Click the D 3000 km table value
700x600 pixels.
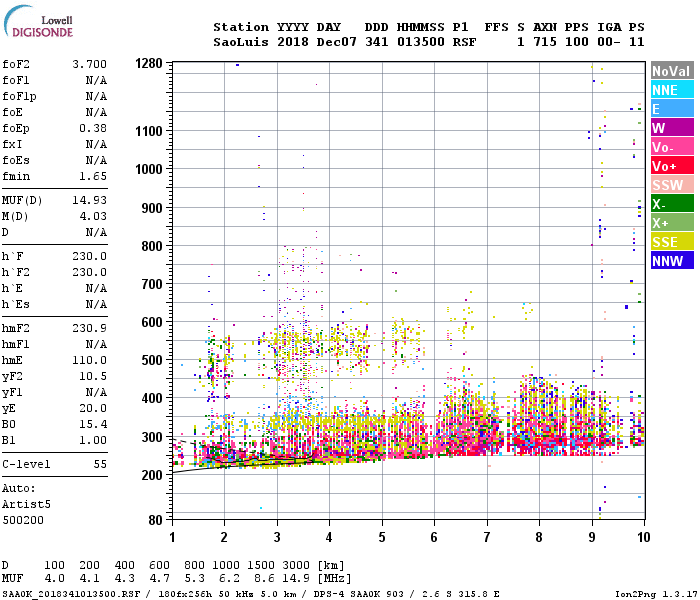296,565
